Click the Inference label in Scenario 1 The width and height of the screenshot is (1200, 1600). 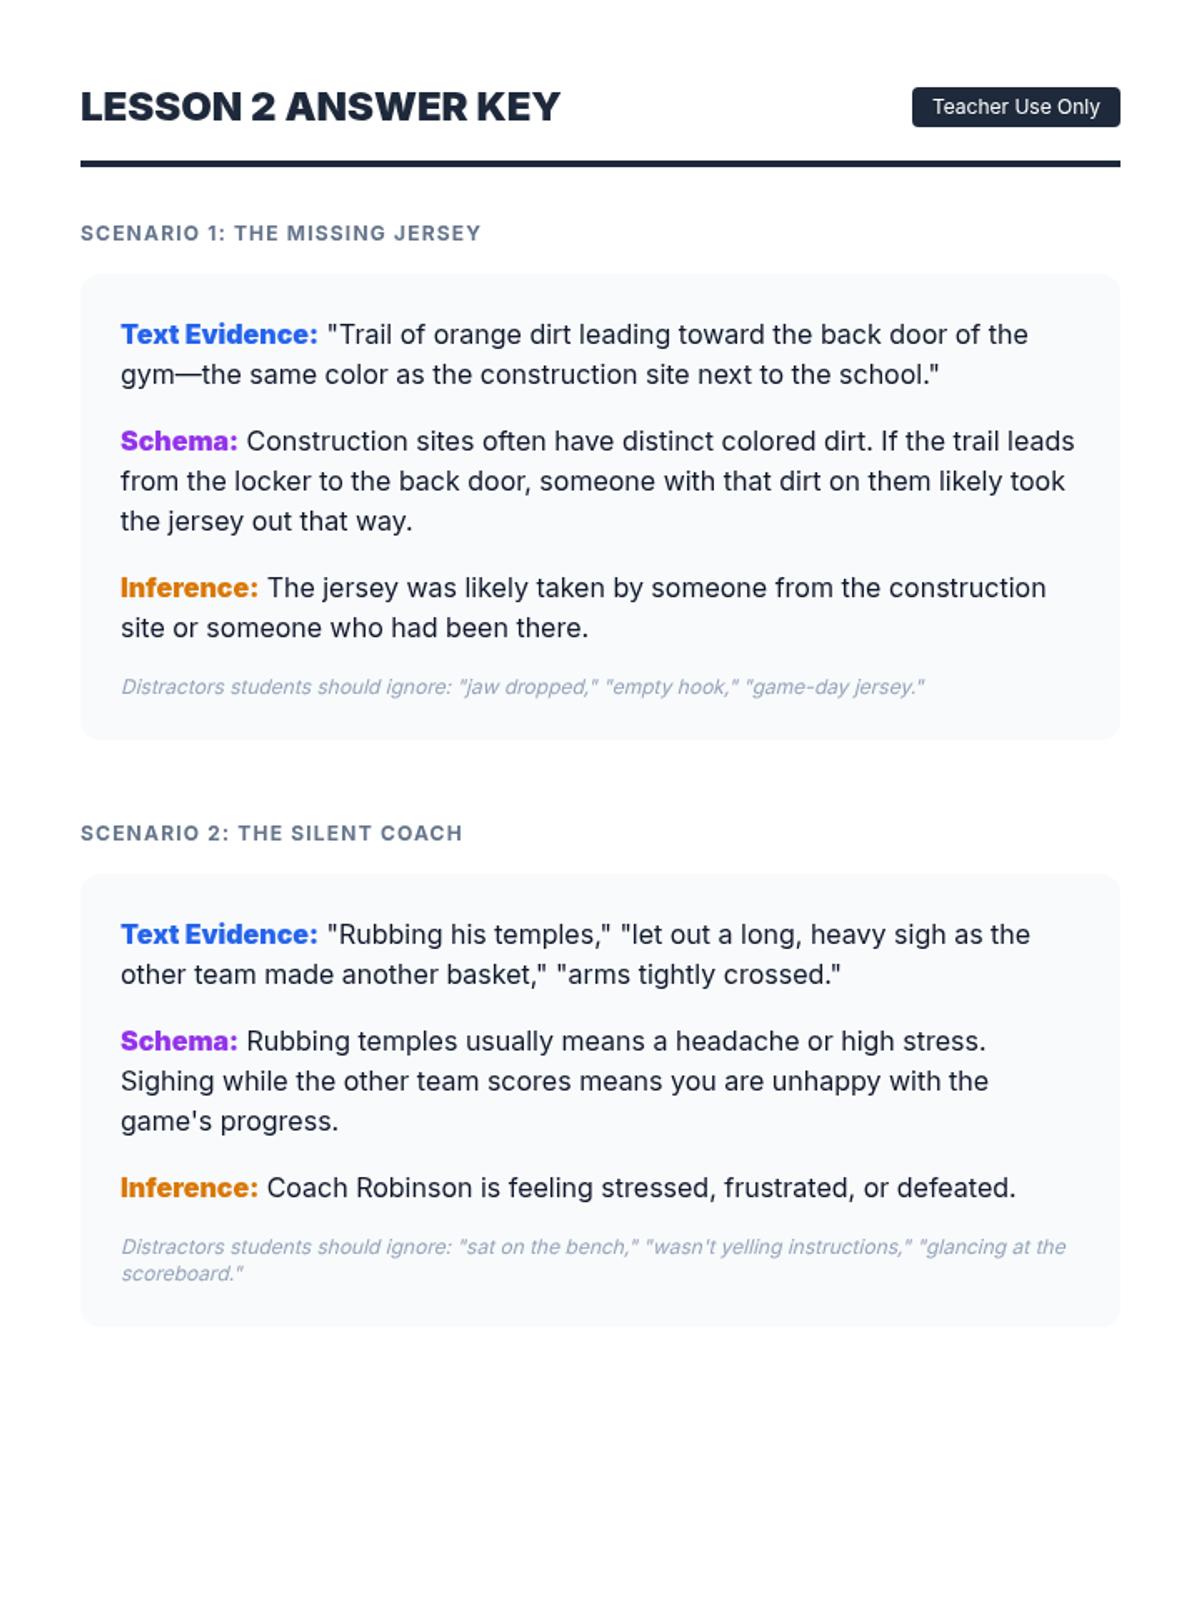[189, 588]
